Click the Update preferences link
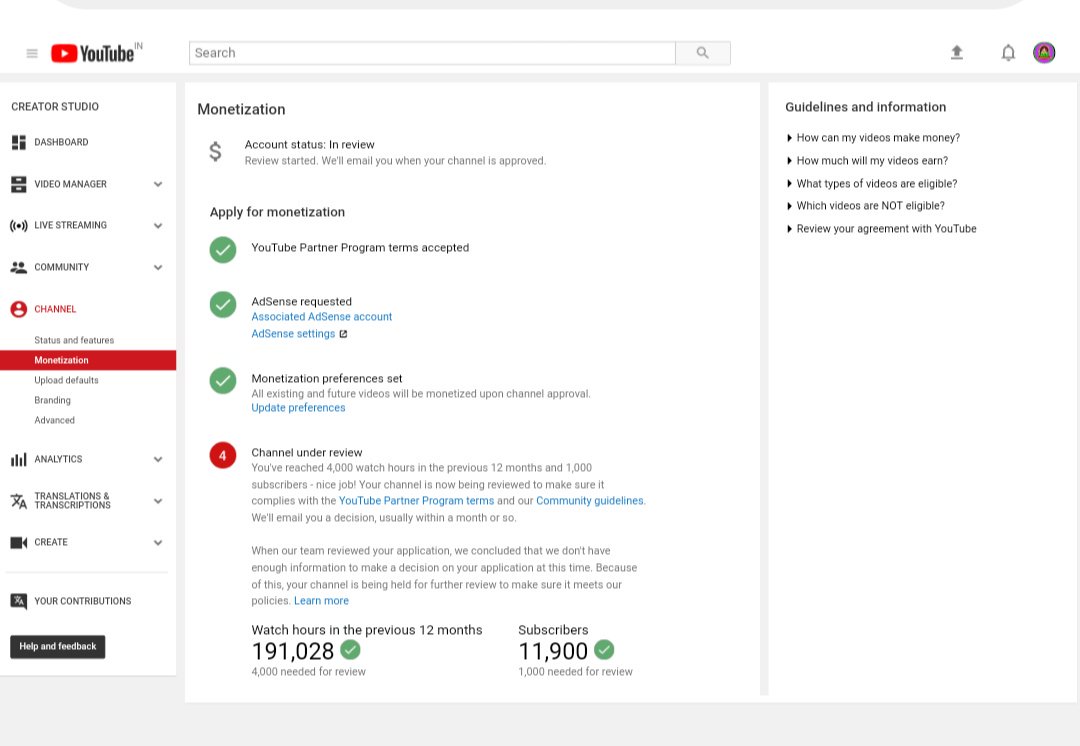1080x746 pixels. point(298,408)
